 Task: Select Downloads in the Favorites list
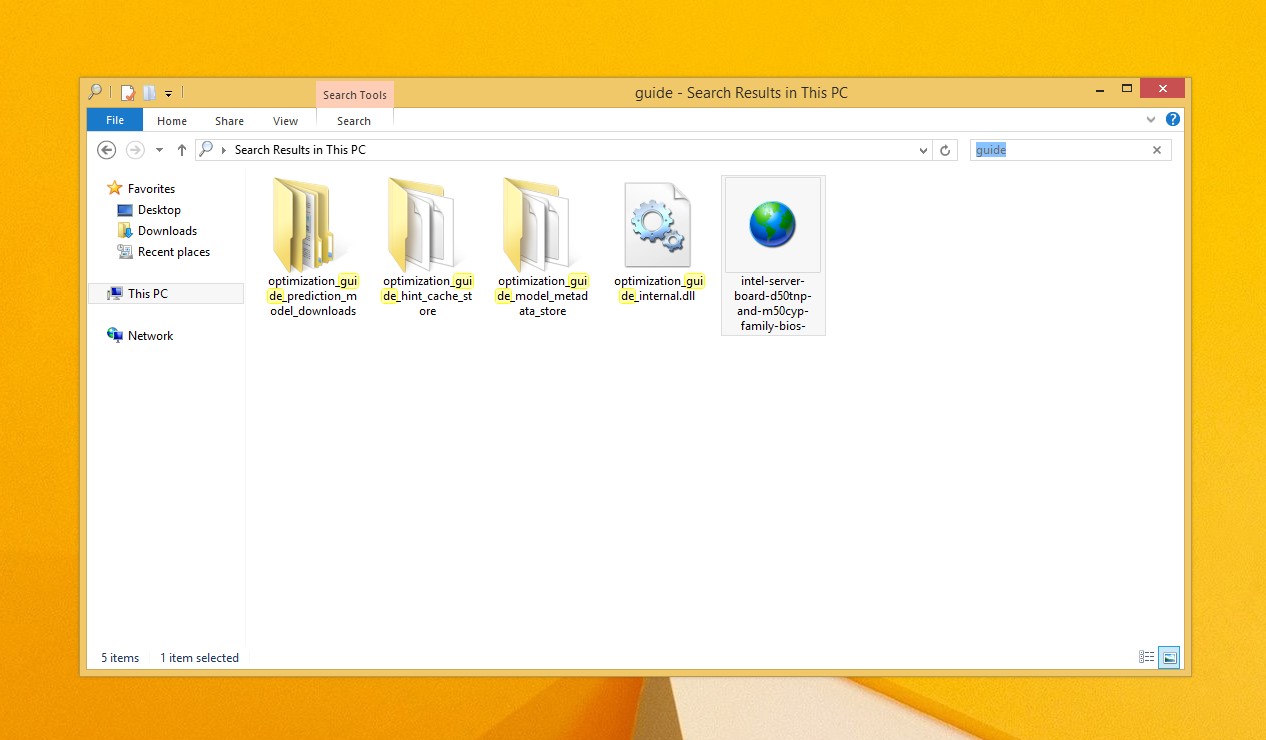(167, 231)
